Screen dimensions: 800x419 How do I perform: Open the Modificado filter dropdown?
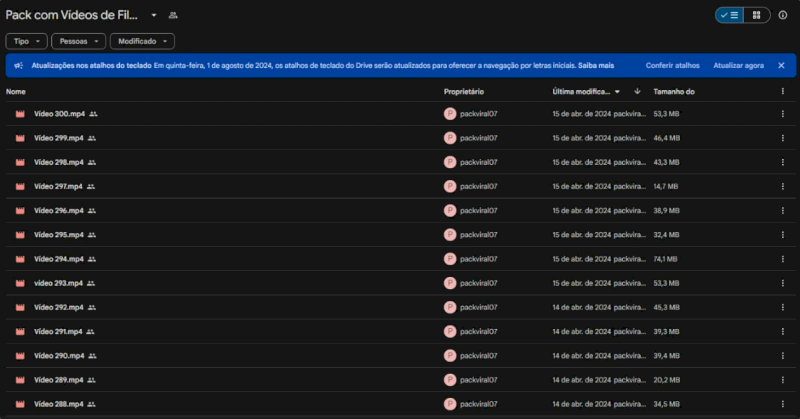coord(142,41)
